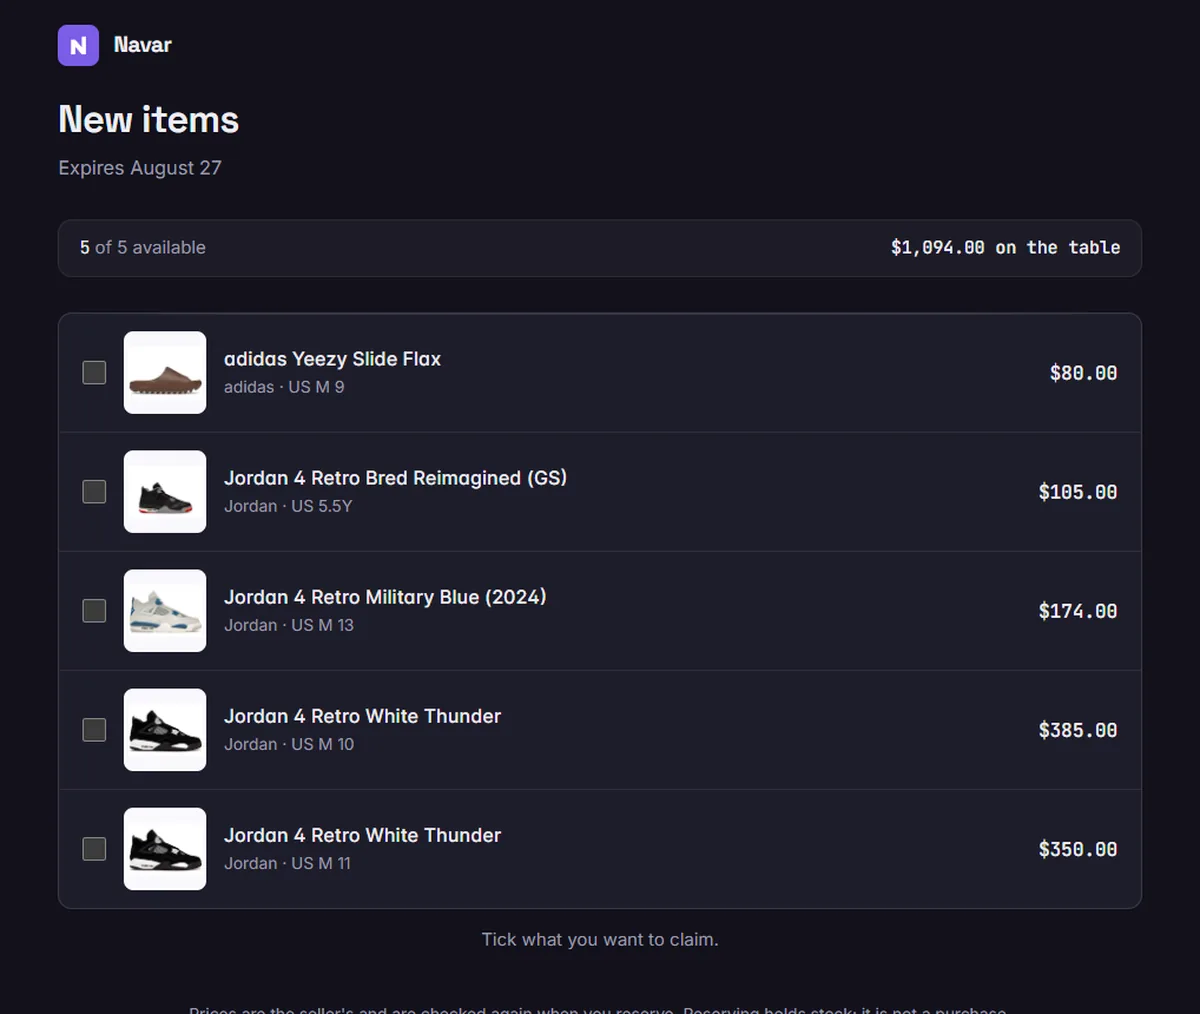The height and width of the screenshot is (1014, 1200).
Task: Click the 'Jordan · US M 10' subtitle
Action: pyautogui.click(x=289, y=744)
